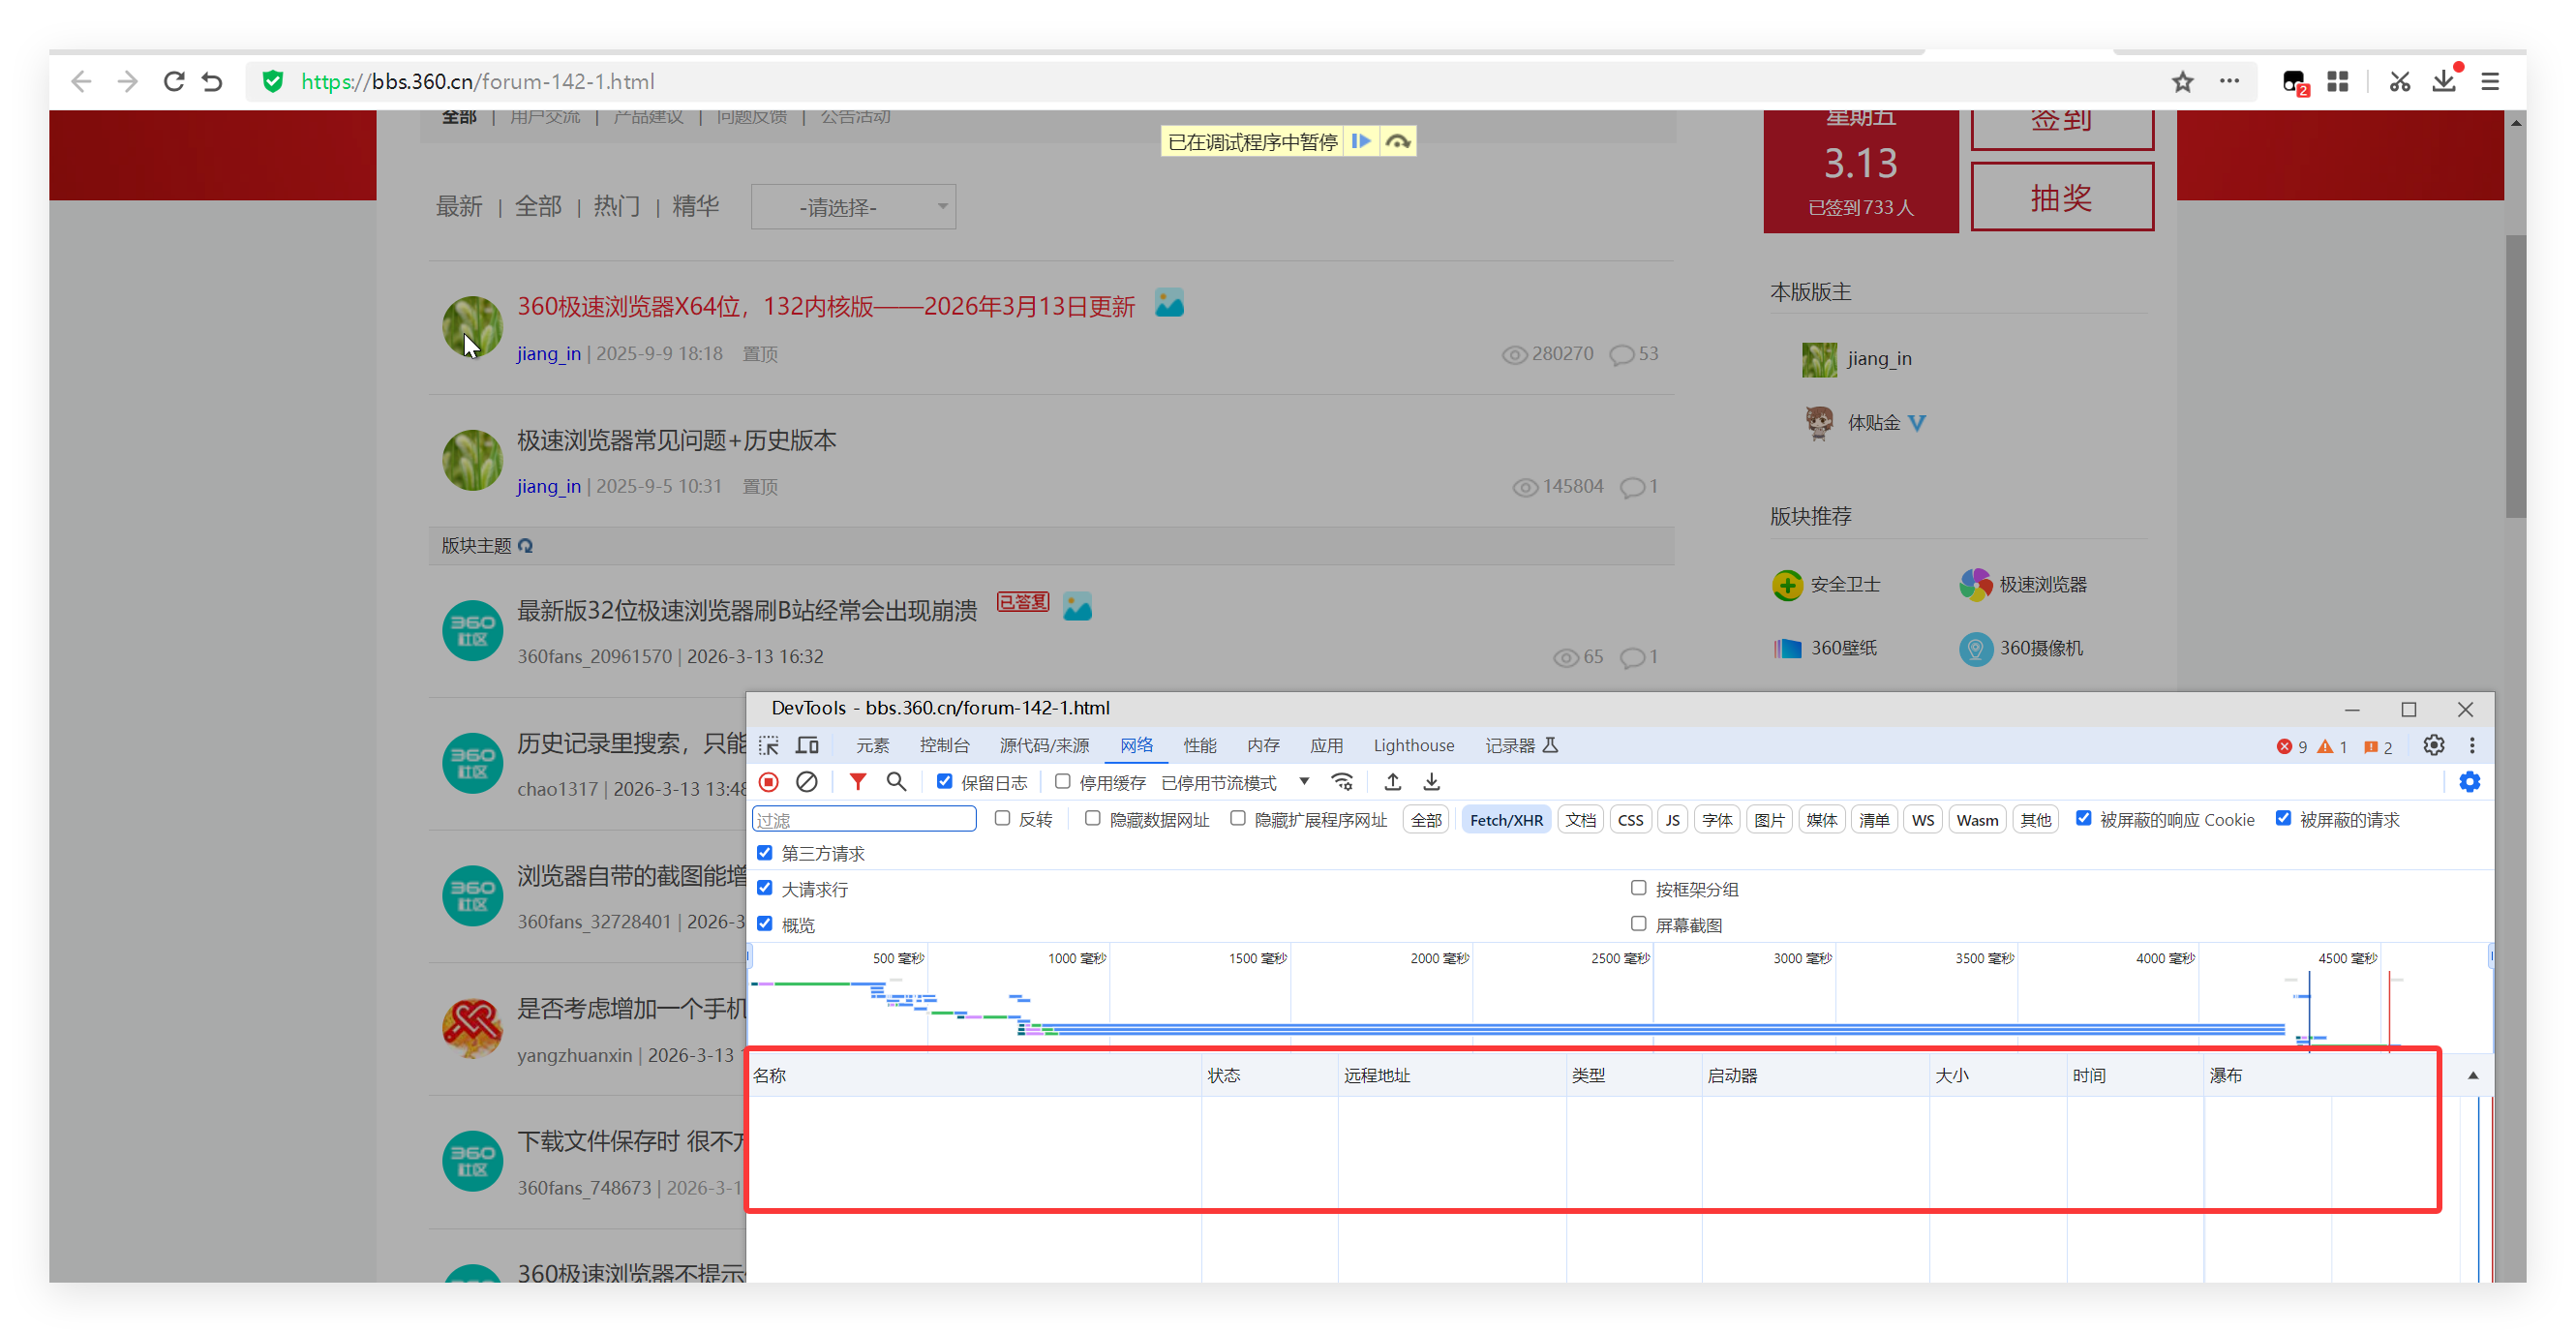Check the 反转 checkbox
2576x1332 pixels.
tap(1002, 818)
